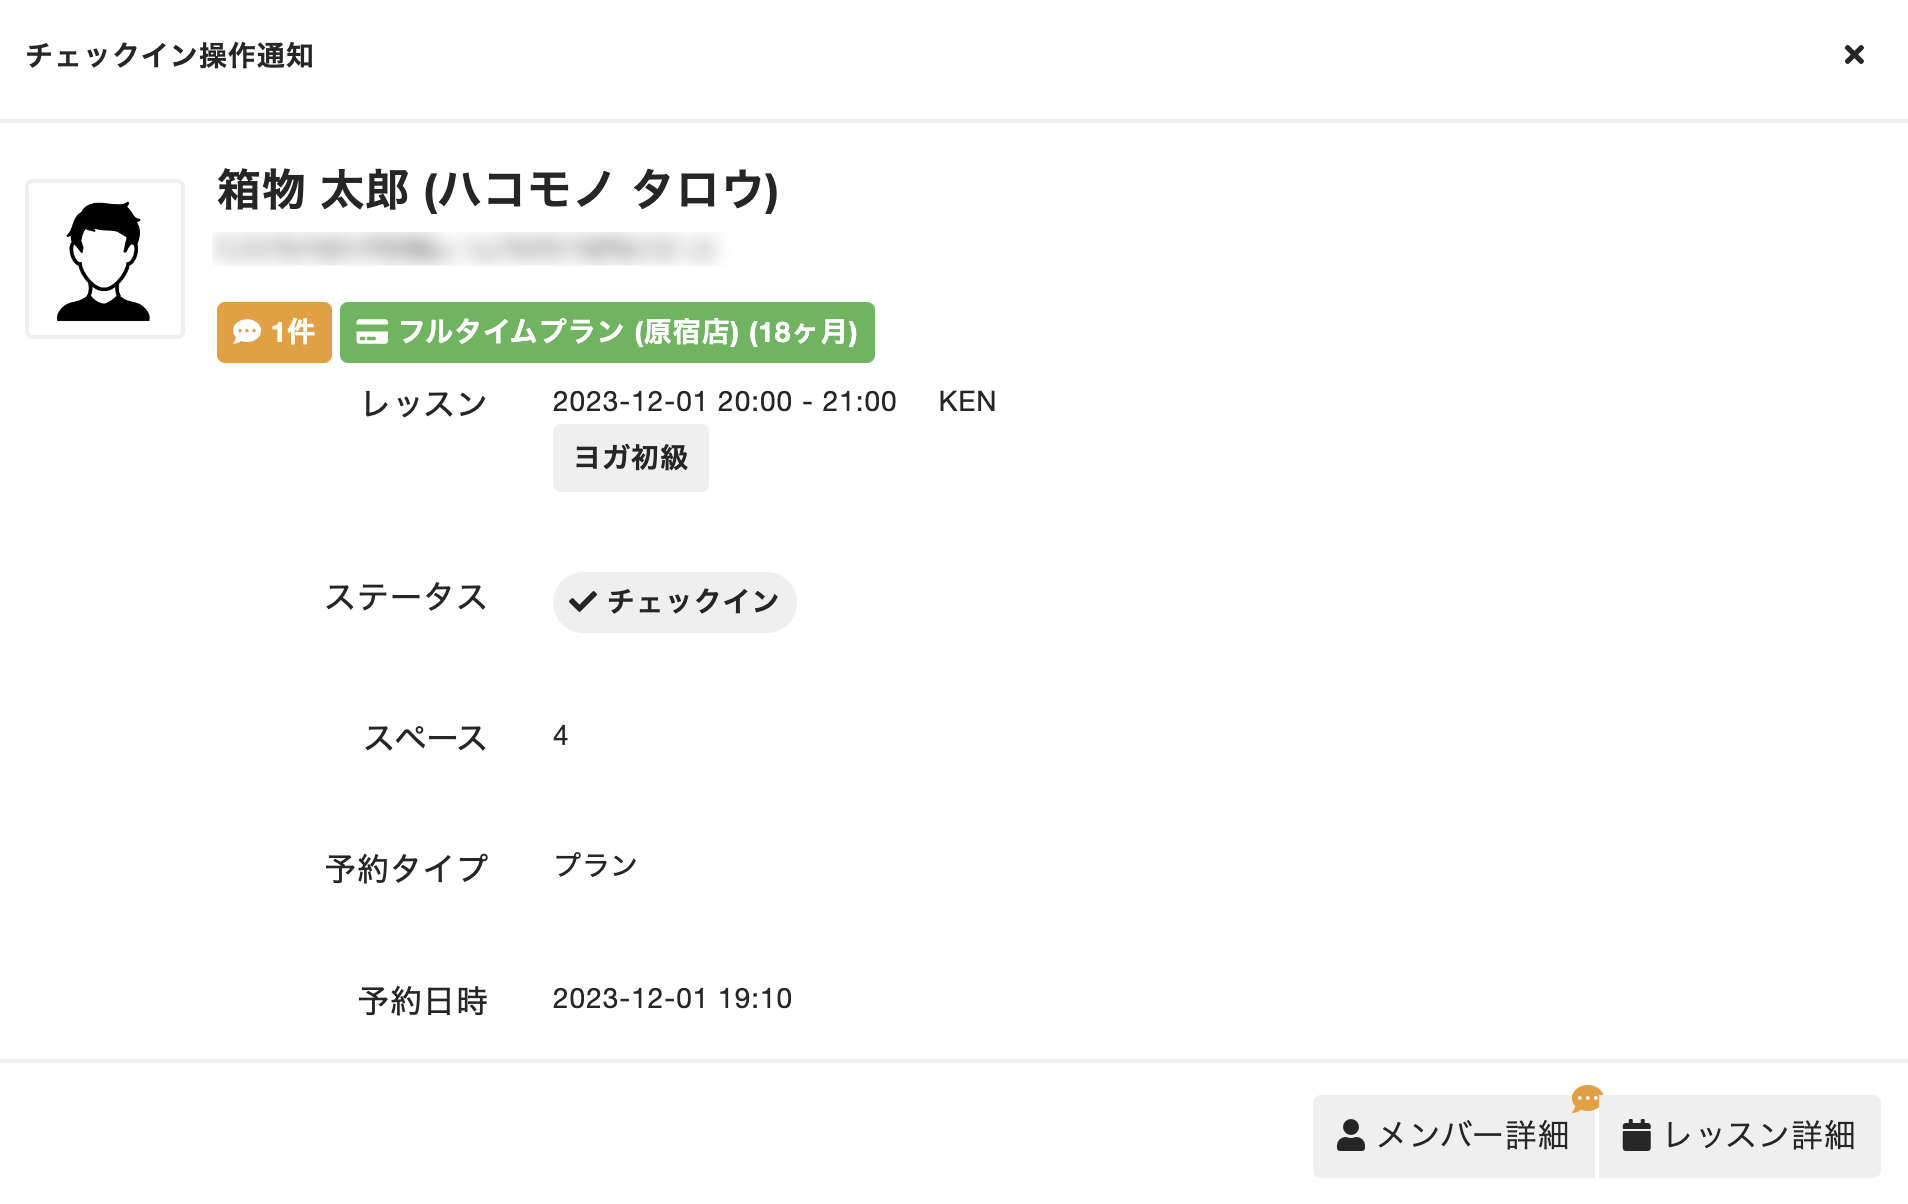Click the lesson time 2023-12-01 20:00 - 21:00
The width and height of the screenshot is (1908, 1204).
(724, 402)
